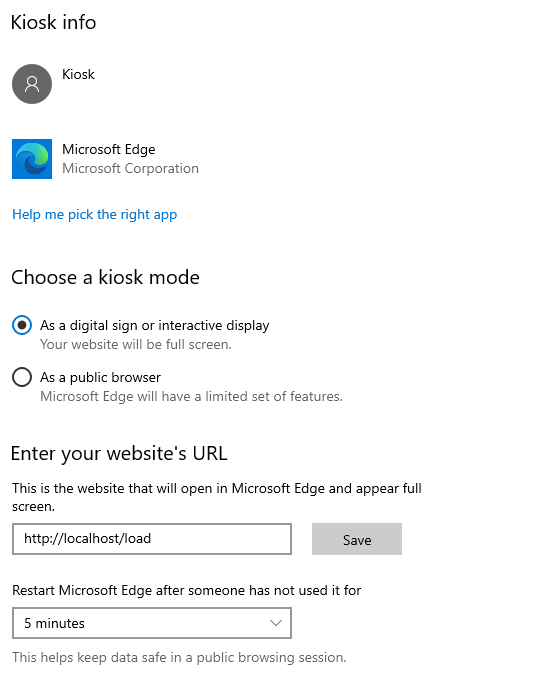Click the Enter your website's URL heading
Screen dimensions: 535x680
click(119, 454)
